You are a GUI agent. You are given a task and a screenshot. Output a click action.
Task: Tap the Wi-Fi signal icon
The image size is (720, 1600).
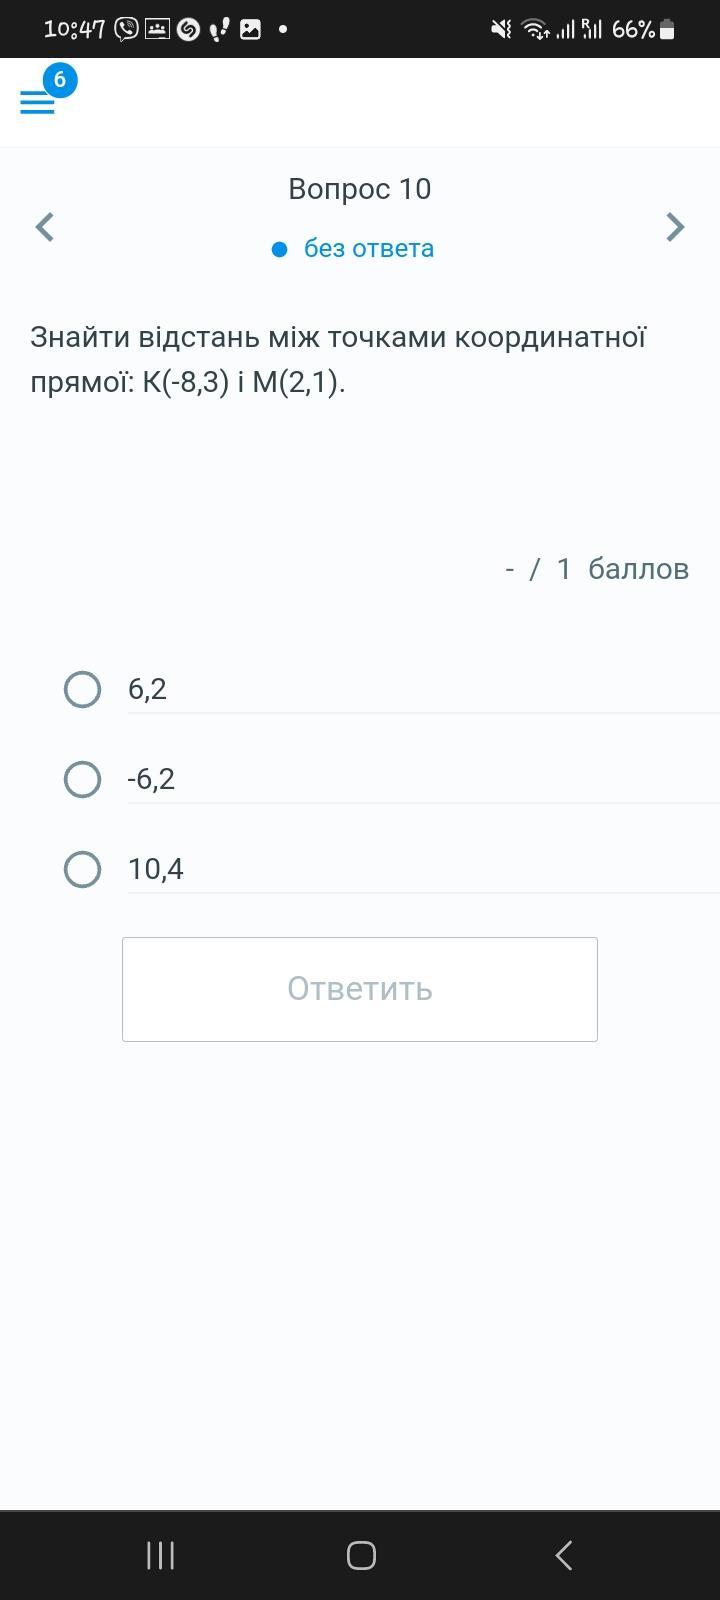tap(535, 29)
